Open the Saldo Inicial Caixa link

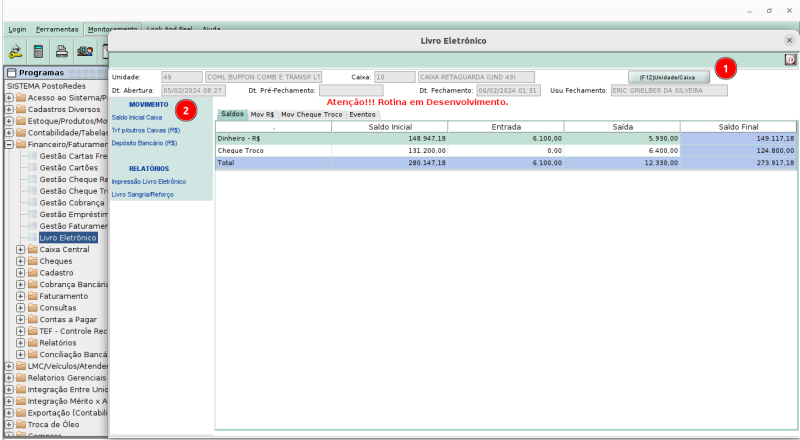[137, 117]
